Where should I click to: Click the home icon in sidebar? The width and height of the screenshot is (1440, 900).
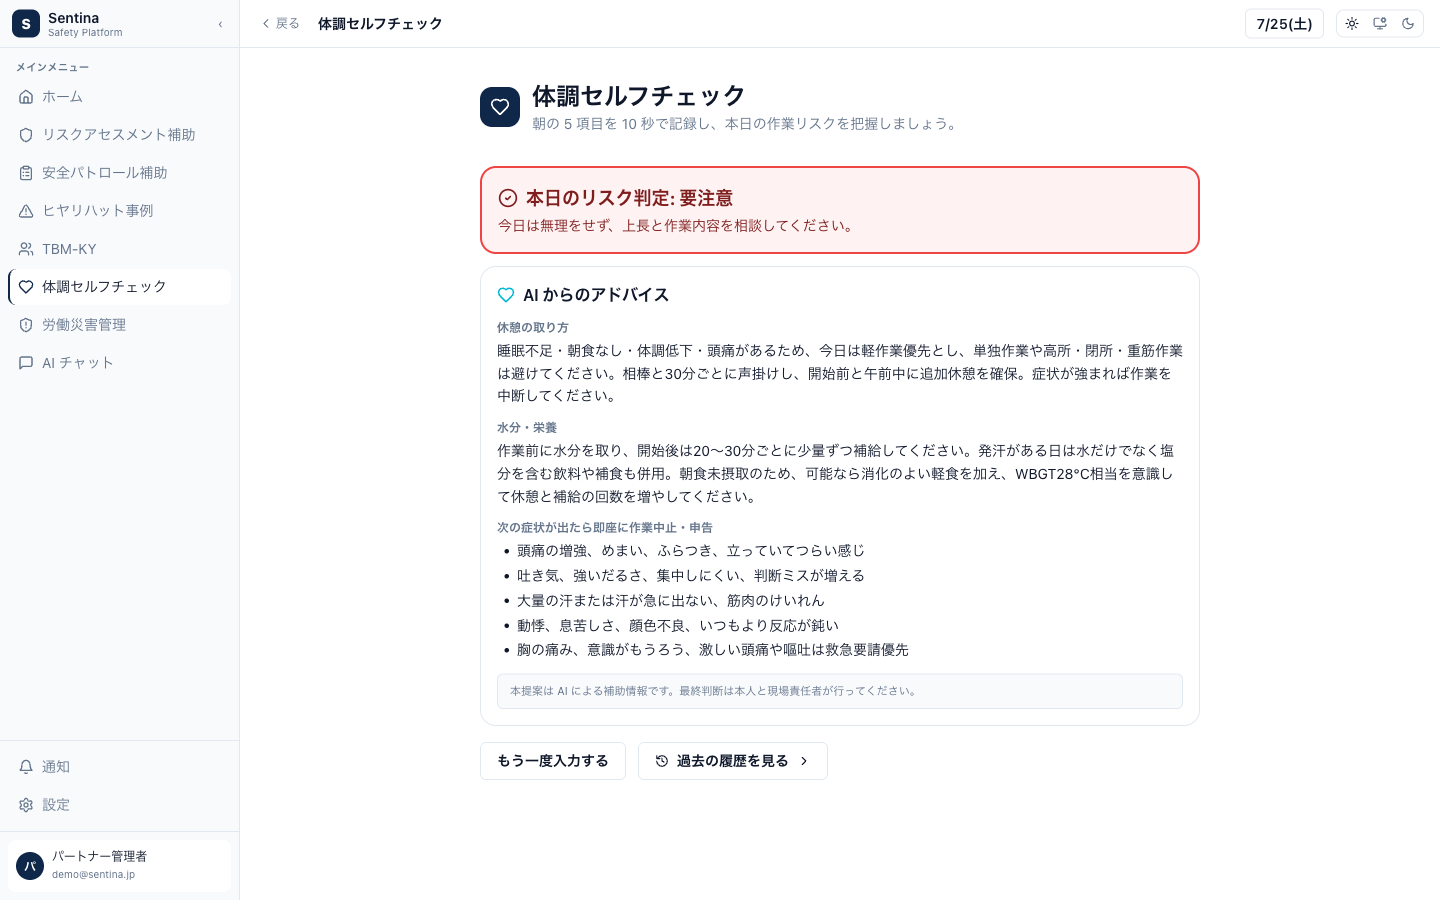coord(26,97)
